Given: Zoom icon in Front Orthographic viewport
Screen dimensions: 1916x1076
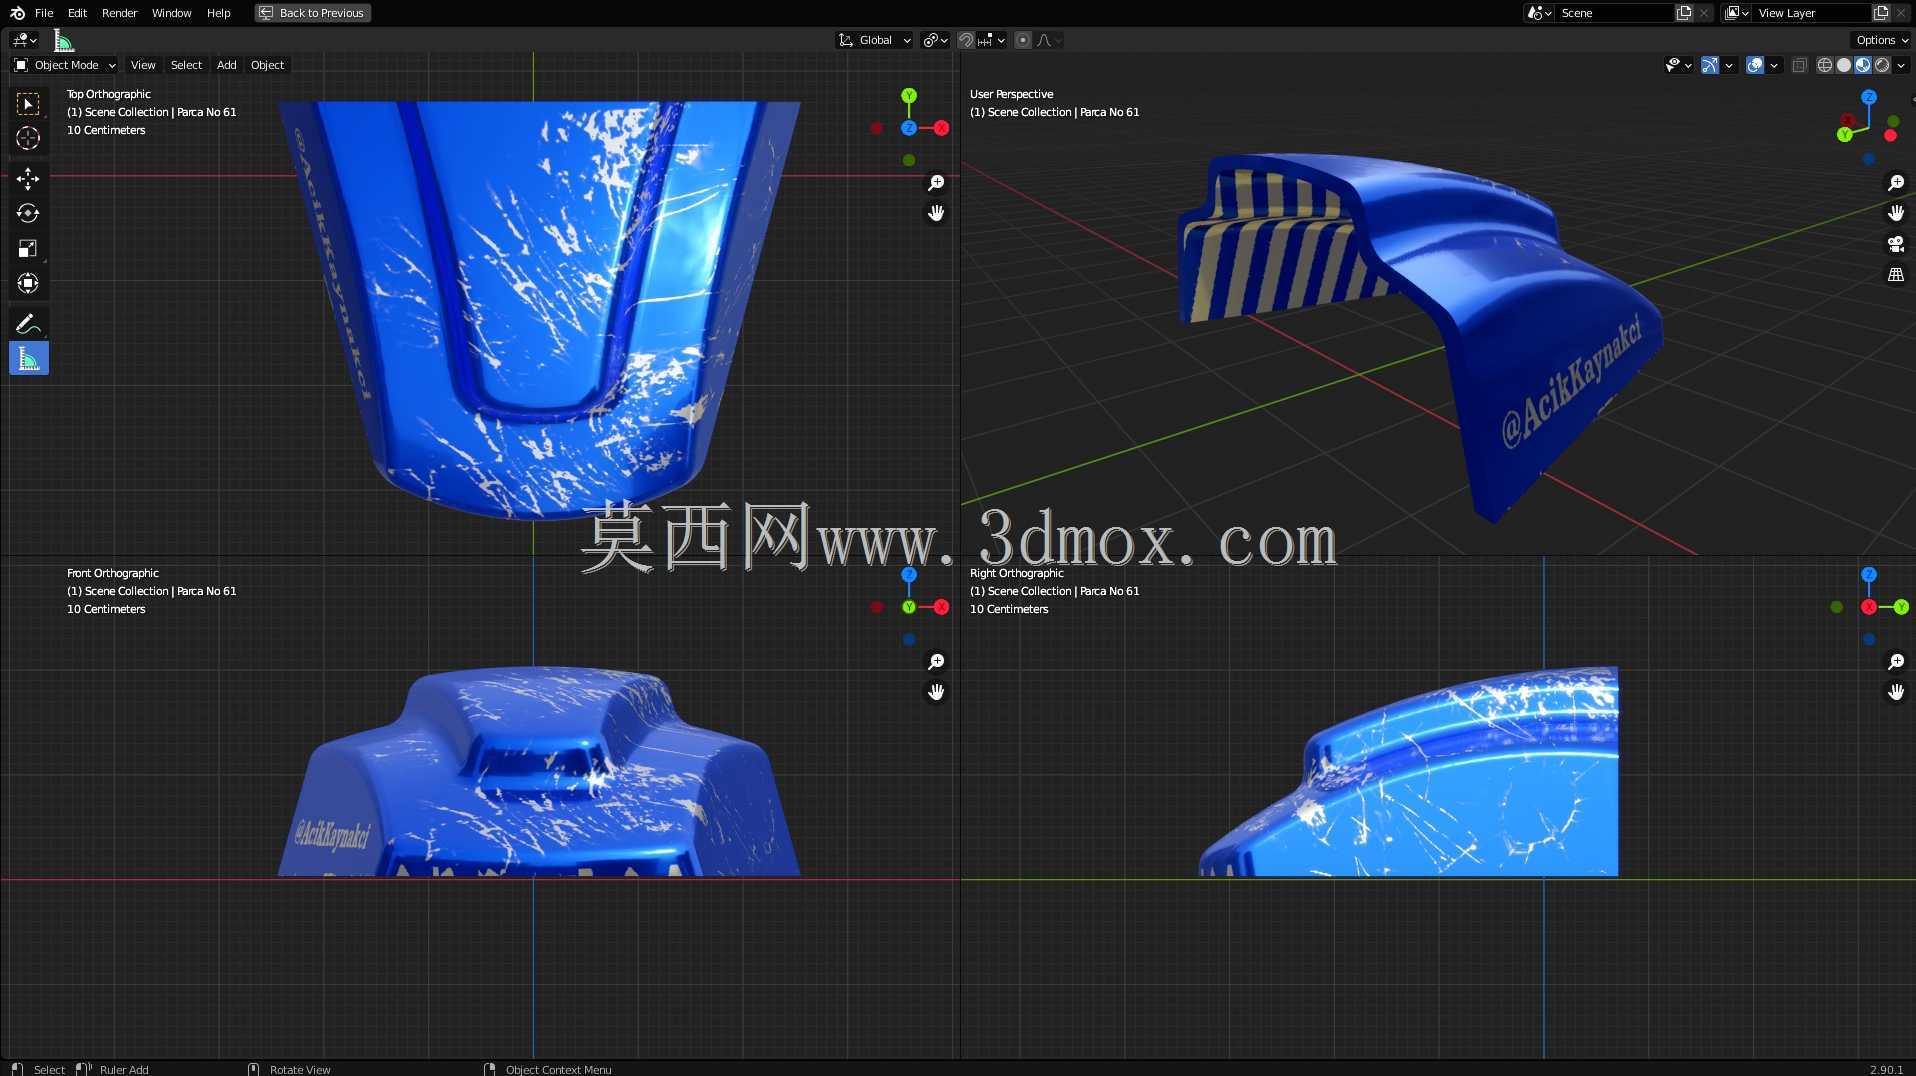Looking at the screenshot, I should (x=936, y=662).
